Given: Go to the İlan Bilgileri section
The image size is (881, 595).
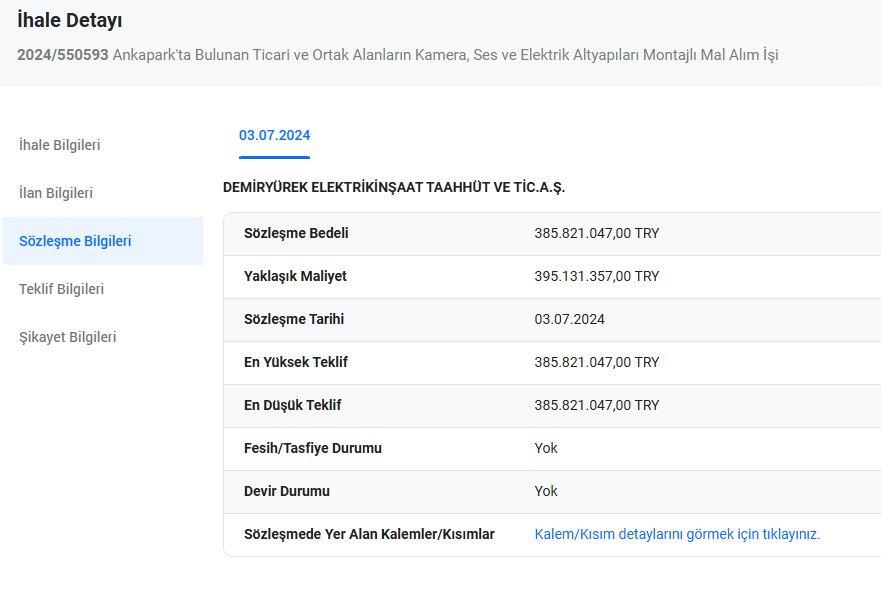Looking at the screenshot, I should (56, 193).
